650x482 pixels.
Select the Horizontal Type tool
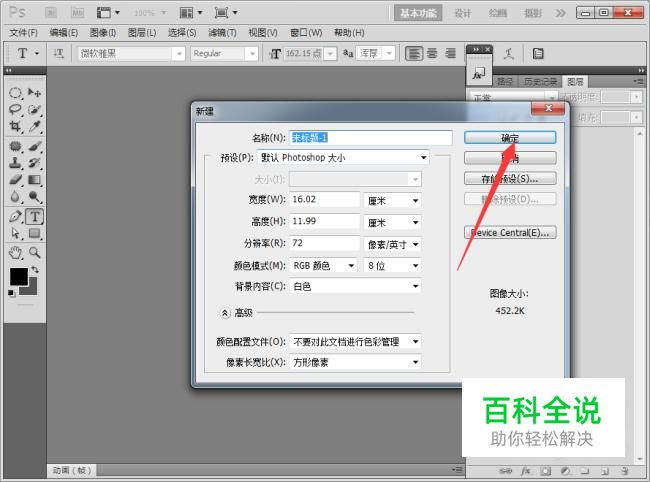coord(34,216)
